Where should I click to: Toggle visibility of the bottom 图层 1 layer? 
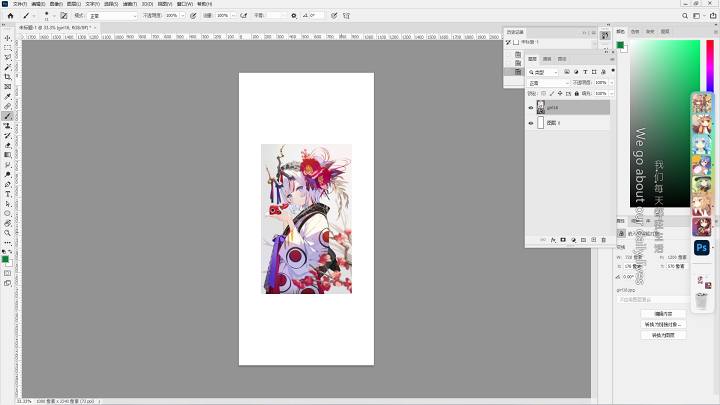click(x=531, y=123)
